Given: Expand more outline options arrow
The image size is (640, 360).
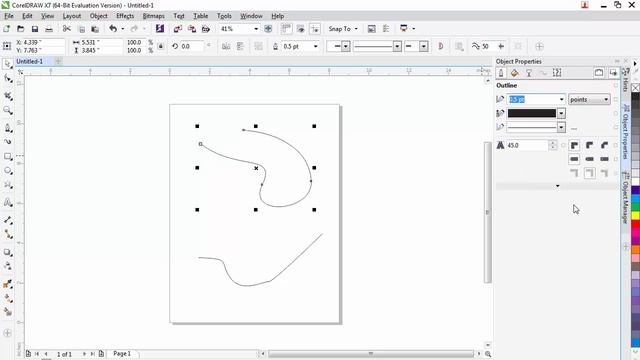Looking at the screenshot, I should tap(558, 186).
